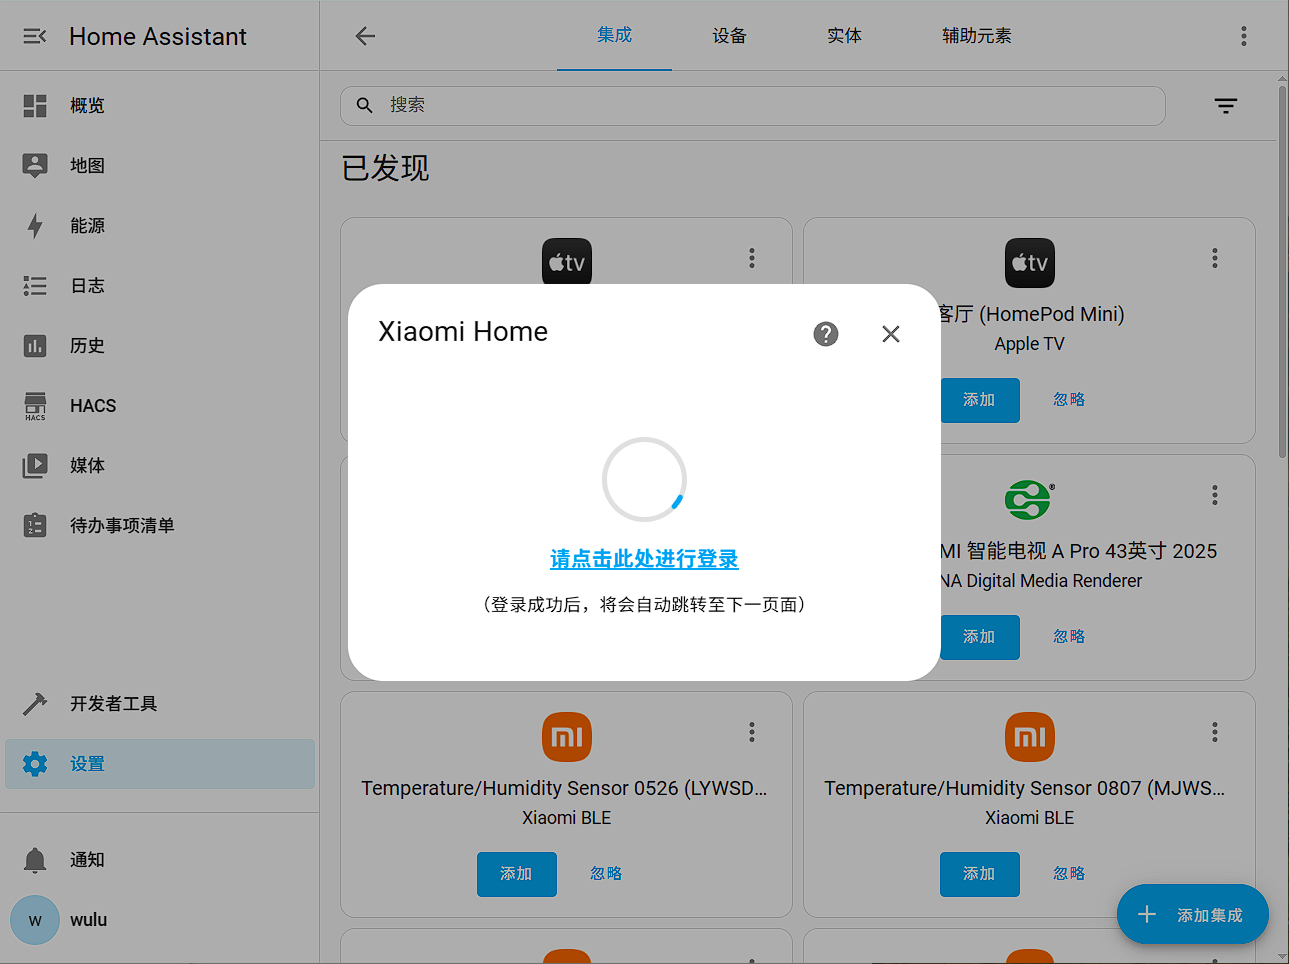This screenshot has width=1289, height=964.
Task: Add the 客厅 HomePod Mini integration
Action: (979, 400)
